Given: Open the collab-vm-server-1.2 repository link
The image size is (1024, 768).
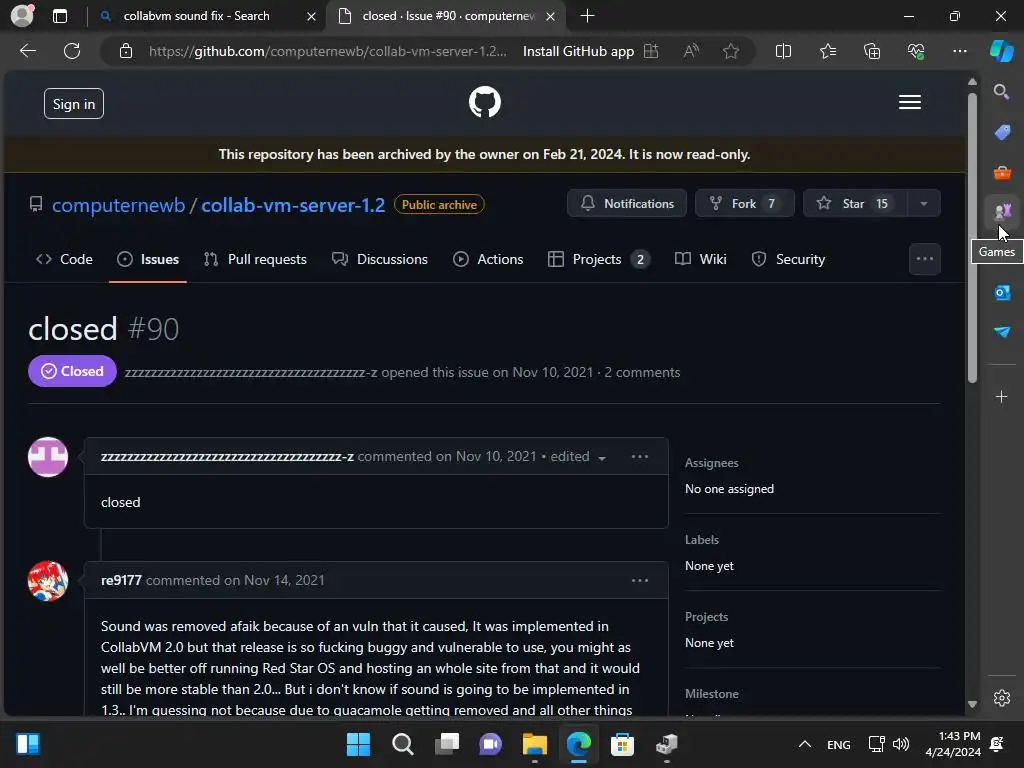Looking at the screenshot, I should (x=293, y=205).
